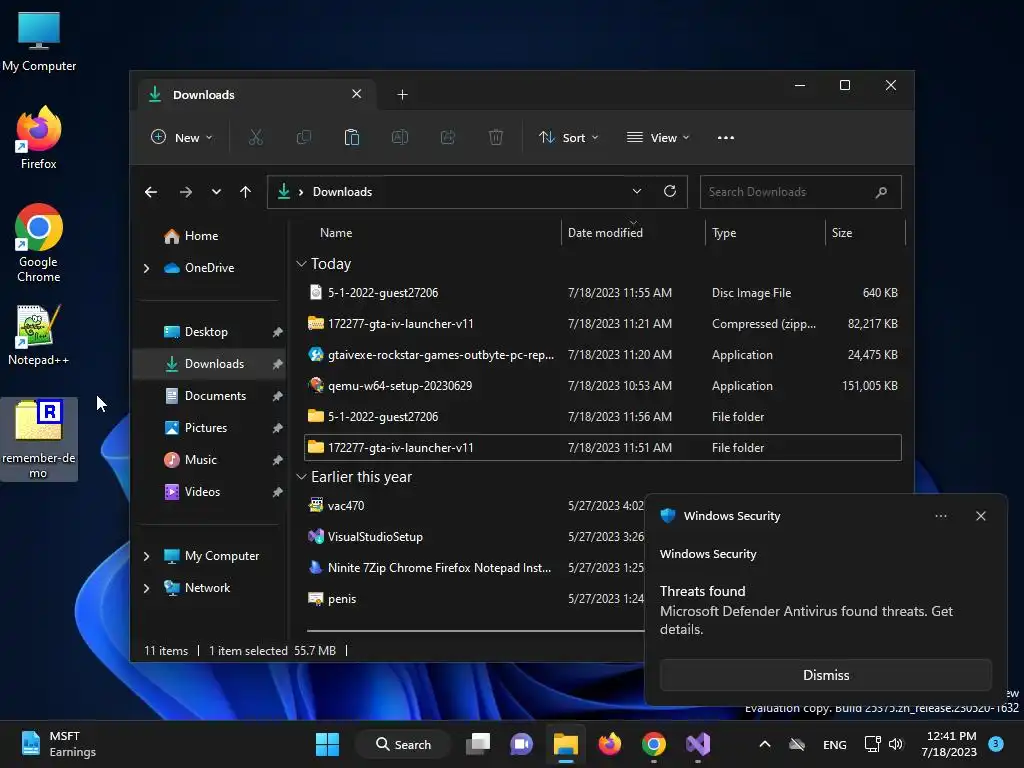
Task: Click the taskbar Search box
Action: click(403, 744)
